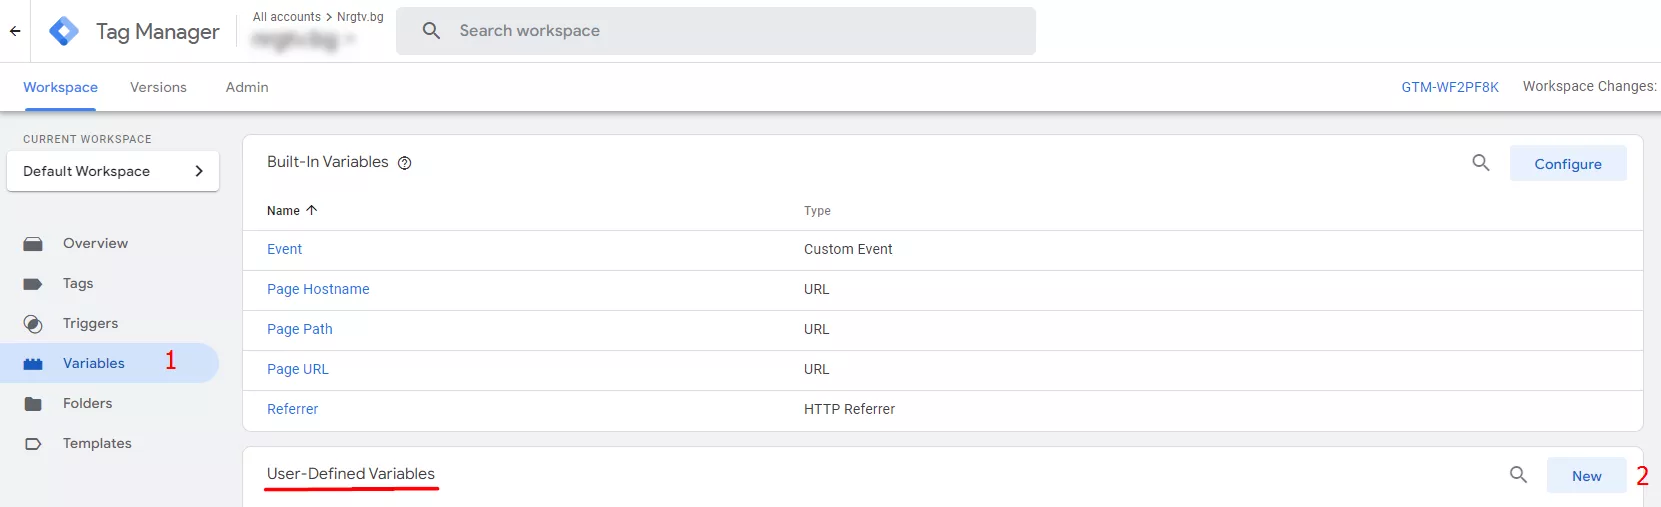Open the Page Path variable link
The height and width of the screenshot is (507, 1661).
click(300, 329)
